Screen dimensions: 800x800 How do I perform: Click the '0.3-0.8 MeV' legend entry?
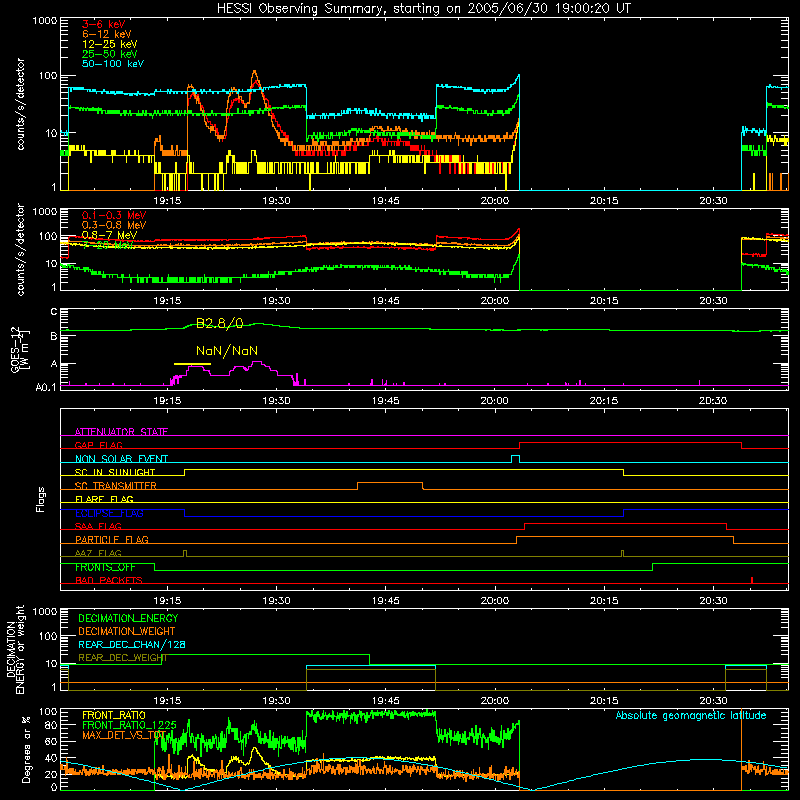(x=114, y=225)
